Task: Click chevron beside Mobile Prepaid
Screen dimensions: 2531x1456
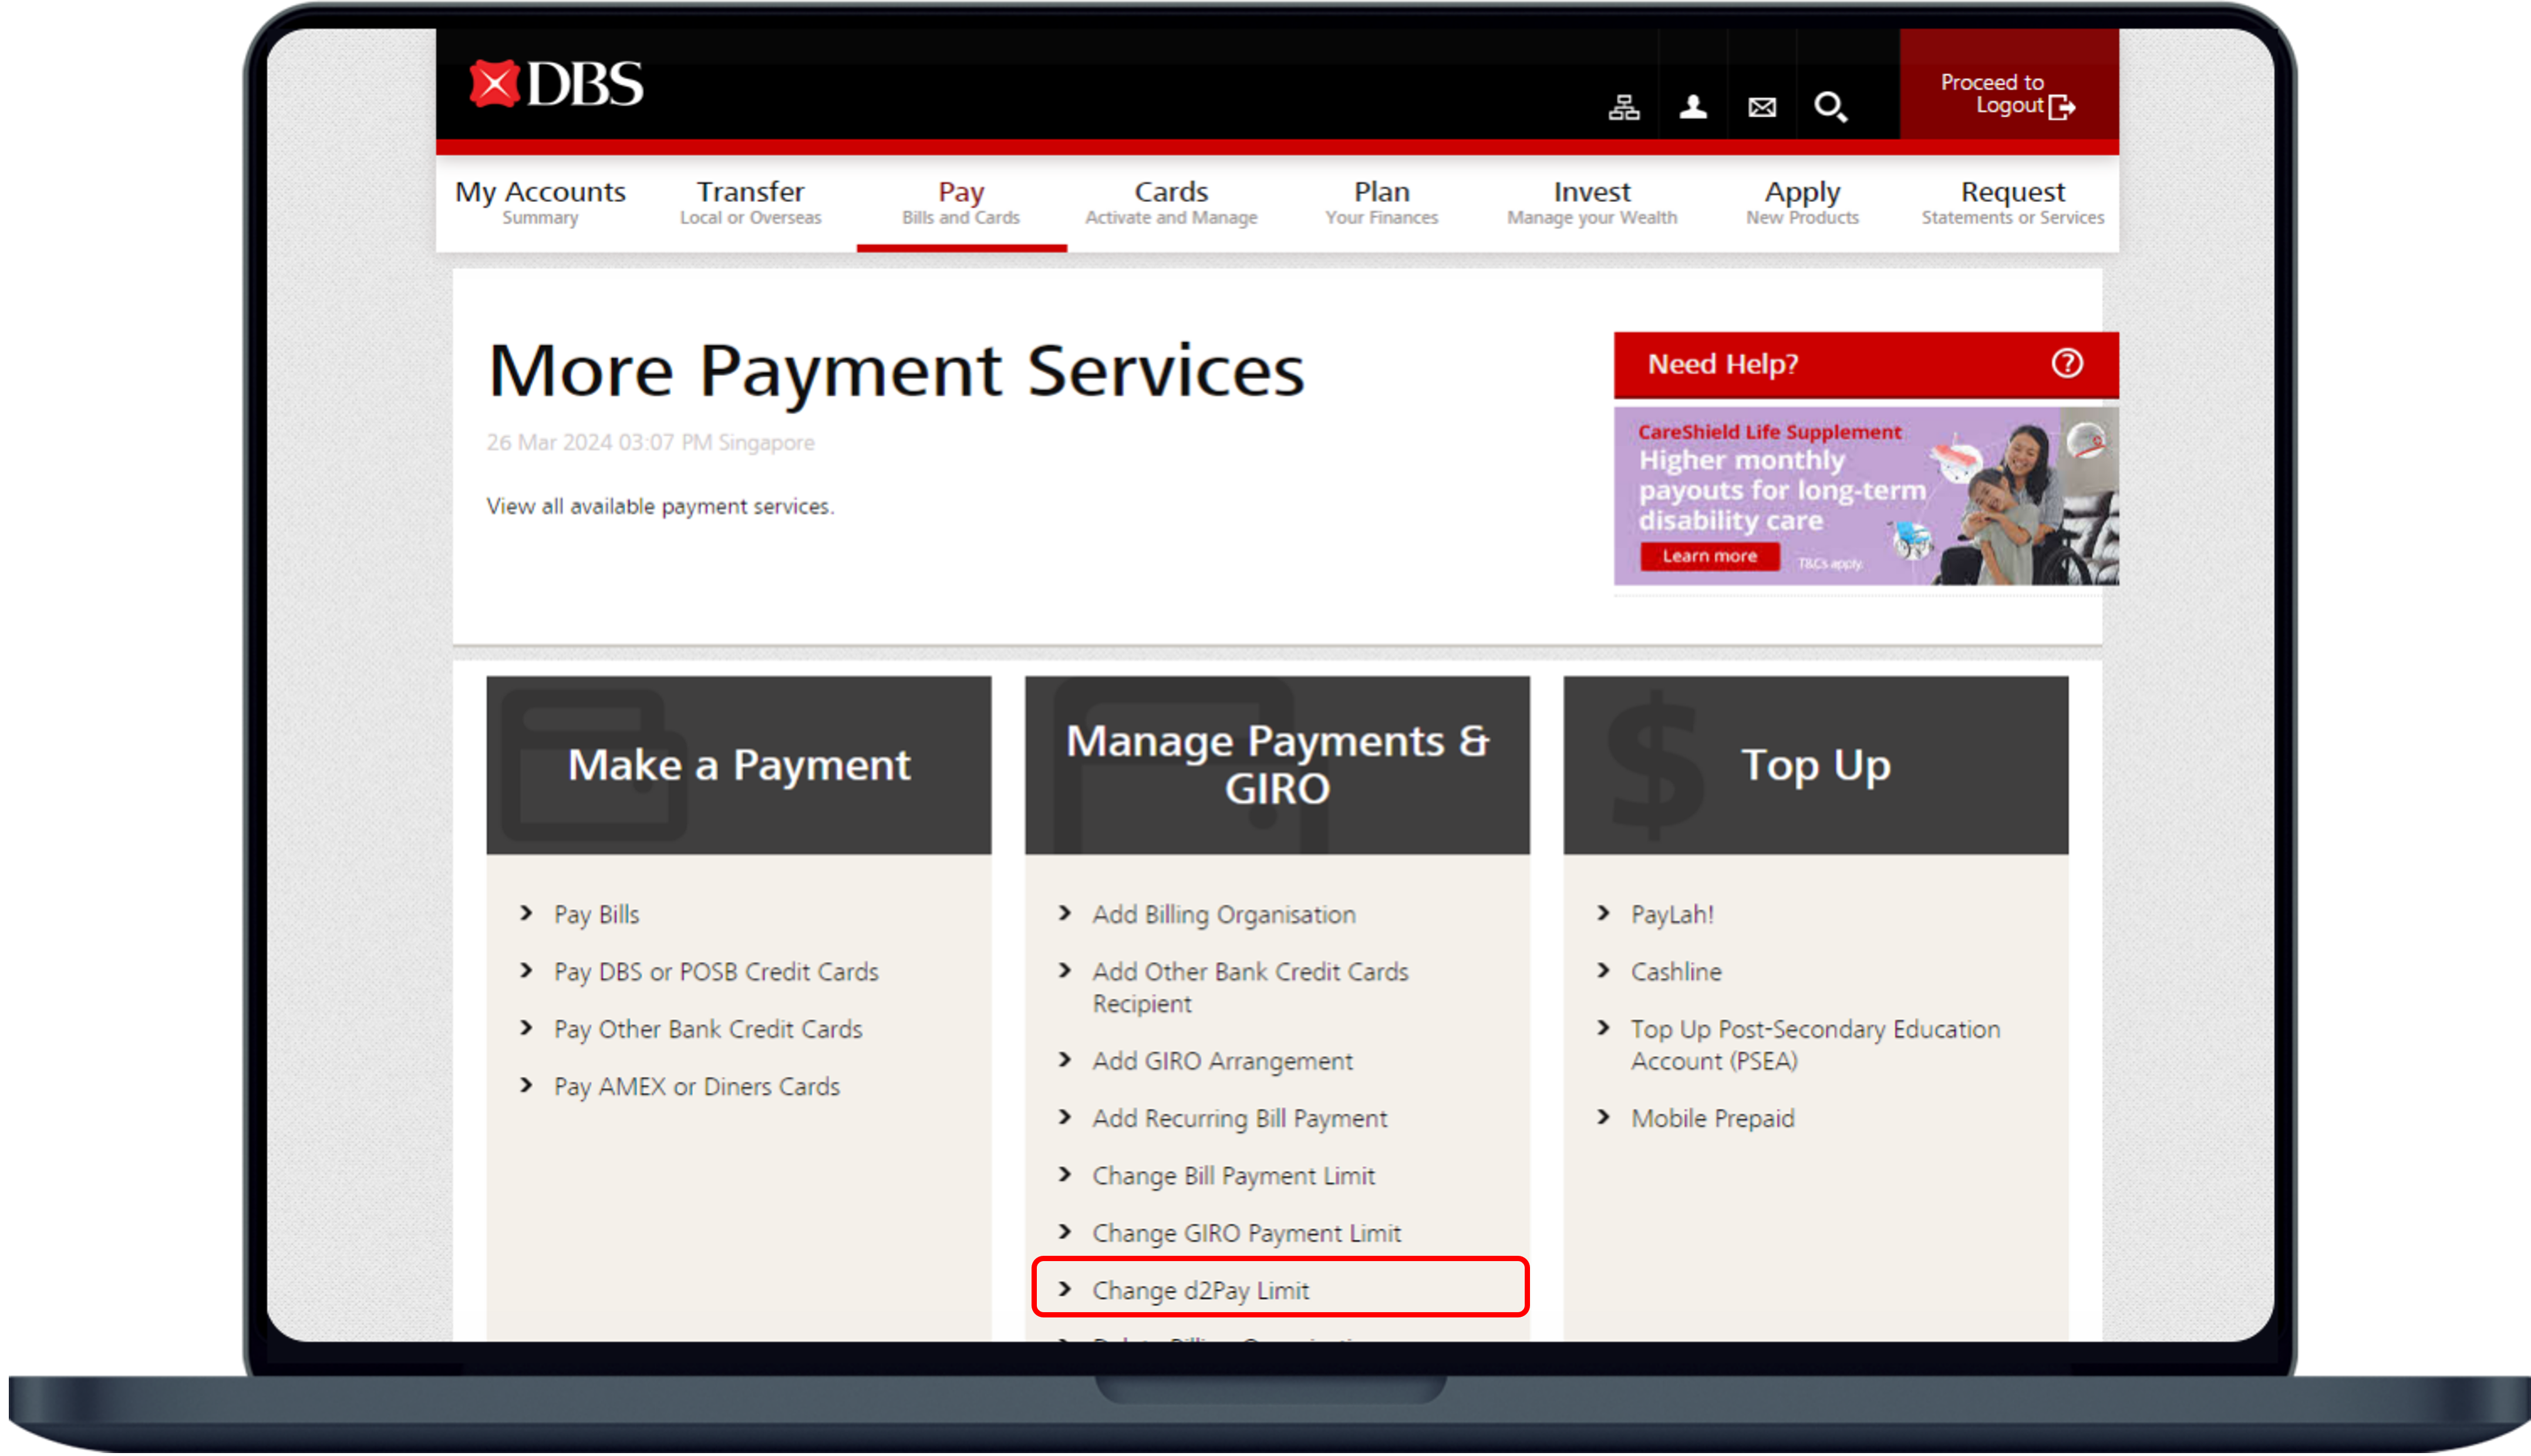Action: tap(1603, 1117)
